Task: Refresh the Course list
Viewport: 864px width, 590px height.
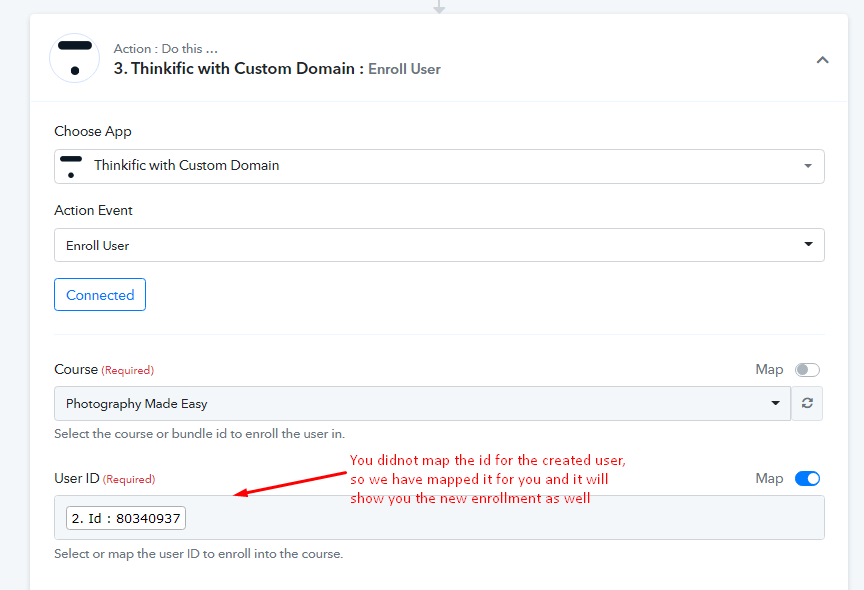Action: [807, 403]
